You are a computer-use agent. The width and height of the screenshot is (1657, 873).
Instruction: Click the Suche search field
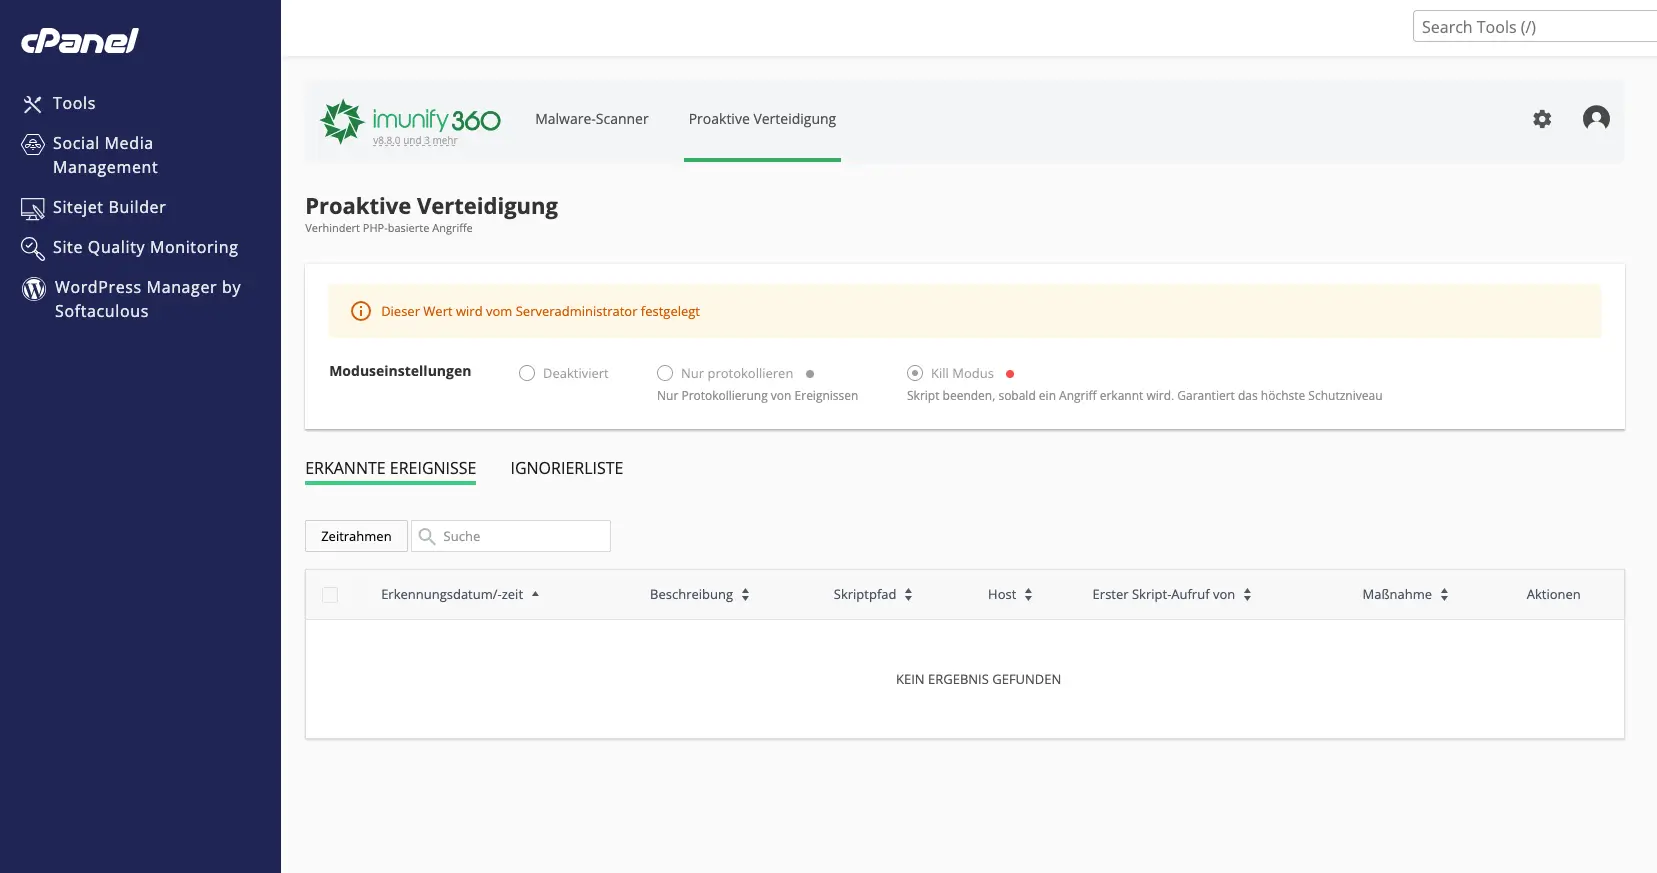pyautogui.click(x=522, y=536)
